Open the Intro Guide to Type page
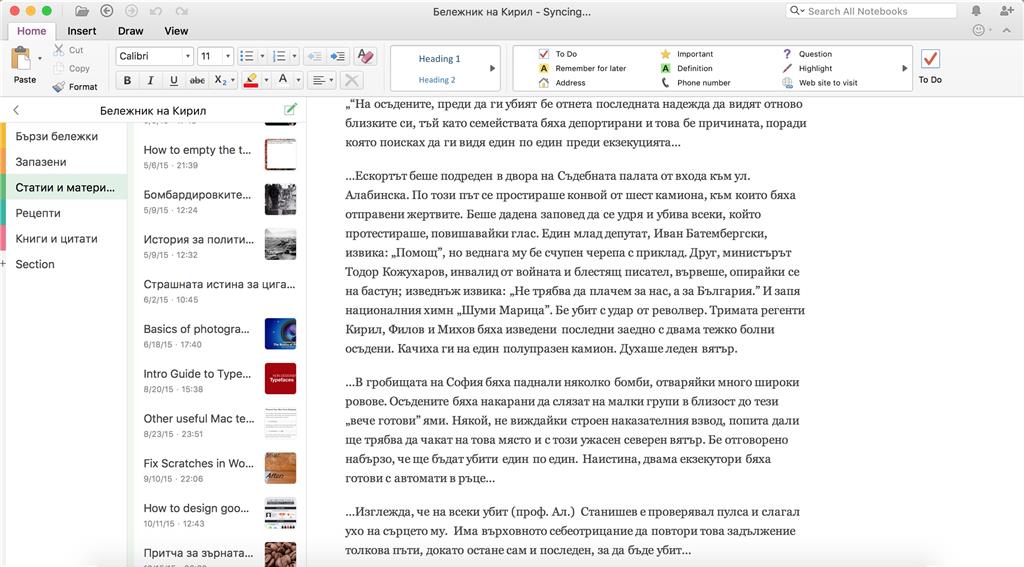Image resolution: width=1024 pixels, height=567 pixels. 219,380
